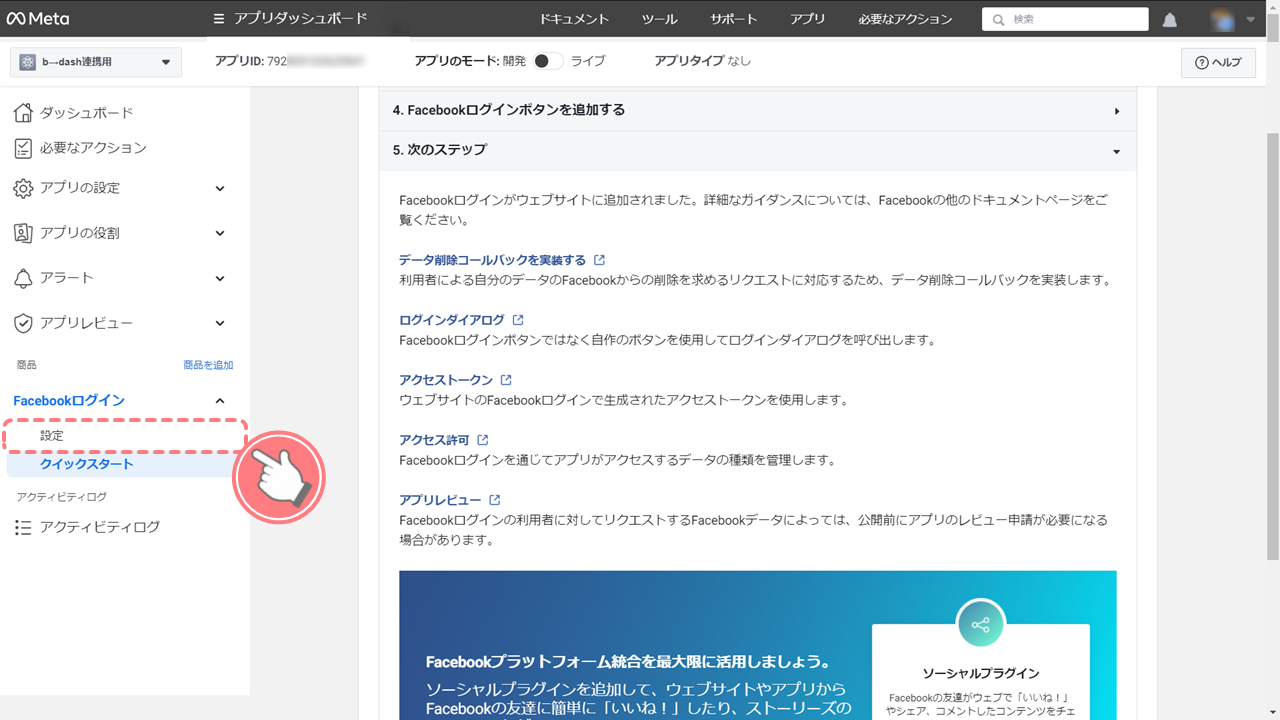Click the external-link icon next to アクセス許可
The image size is (1280, 720).
[483, 440]
